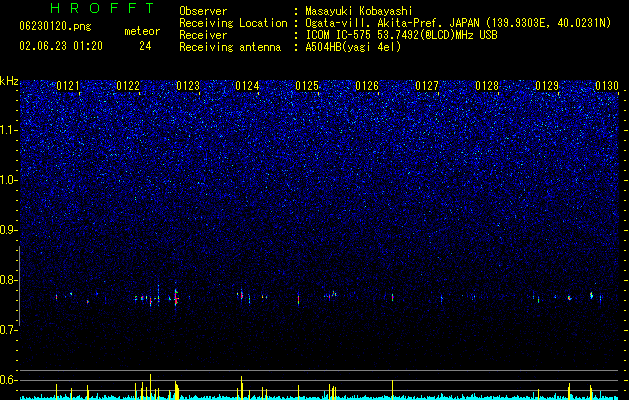Click the 0129 time marker
629x400 pixels.
[x=547, y=86]
